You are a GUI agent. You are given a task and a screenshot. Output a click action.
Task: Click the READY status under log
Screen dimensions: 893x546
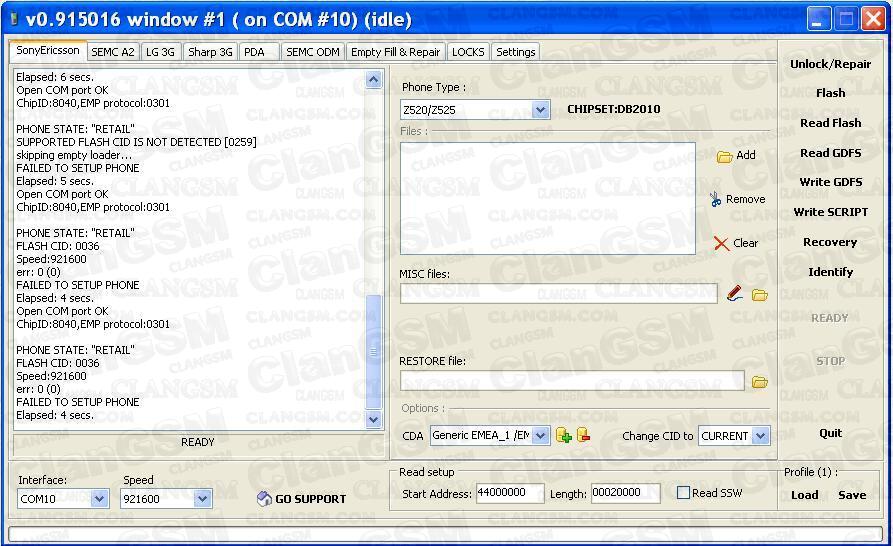198,442
